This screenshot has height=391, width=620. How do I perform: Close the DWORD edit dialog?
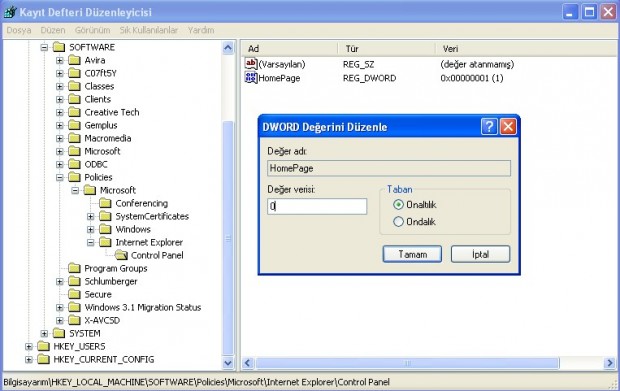click(x=508, y=127)
